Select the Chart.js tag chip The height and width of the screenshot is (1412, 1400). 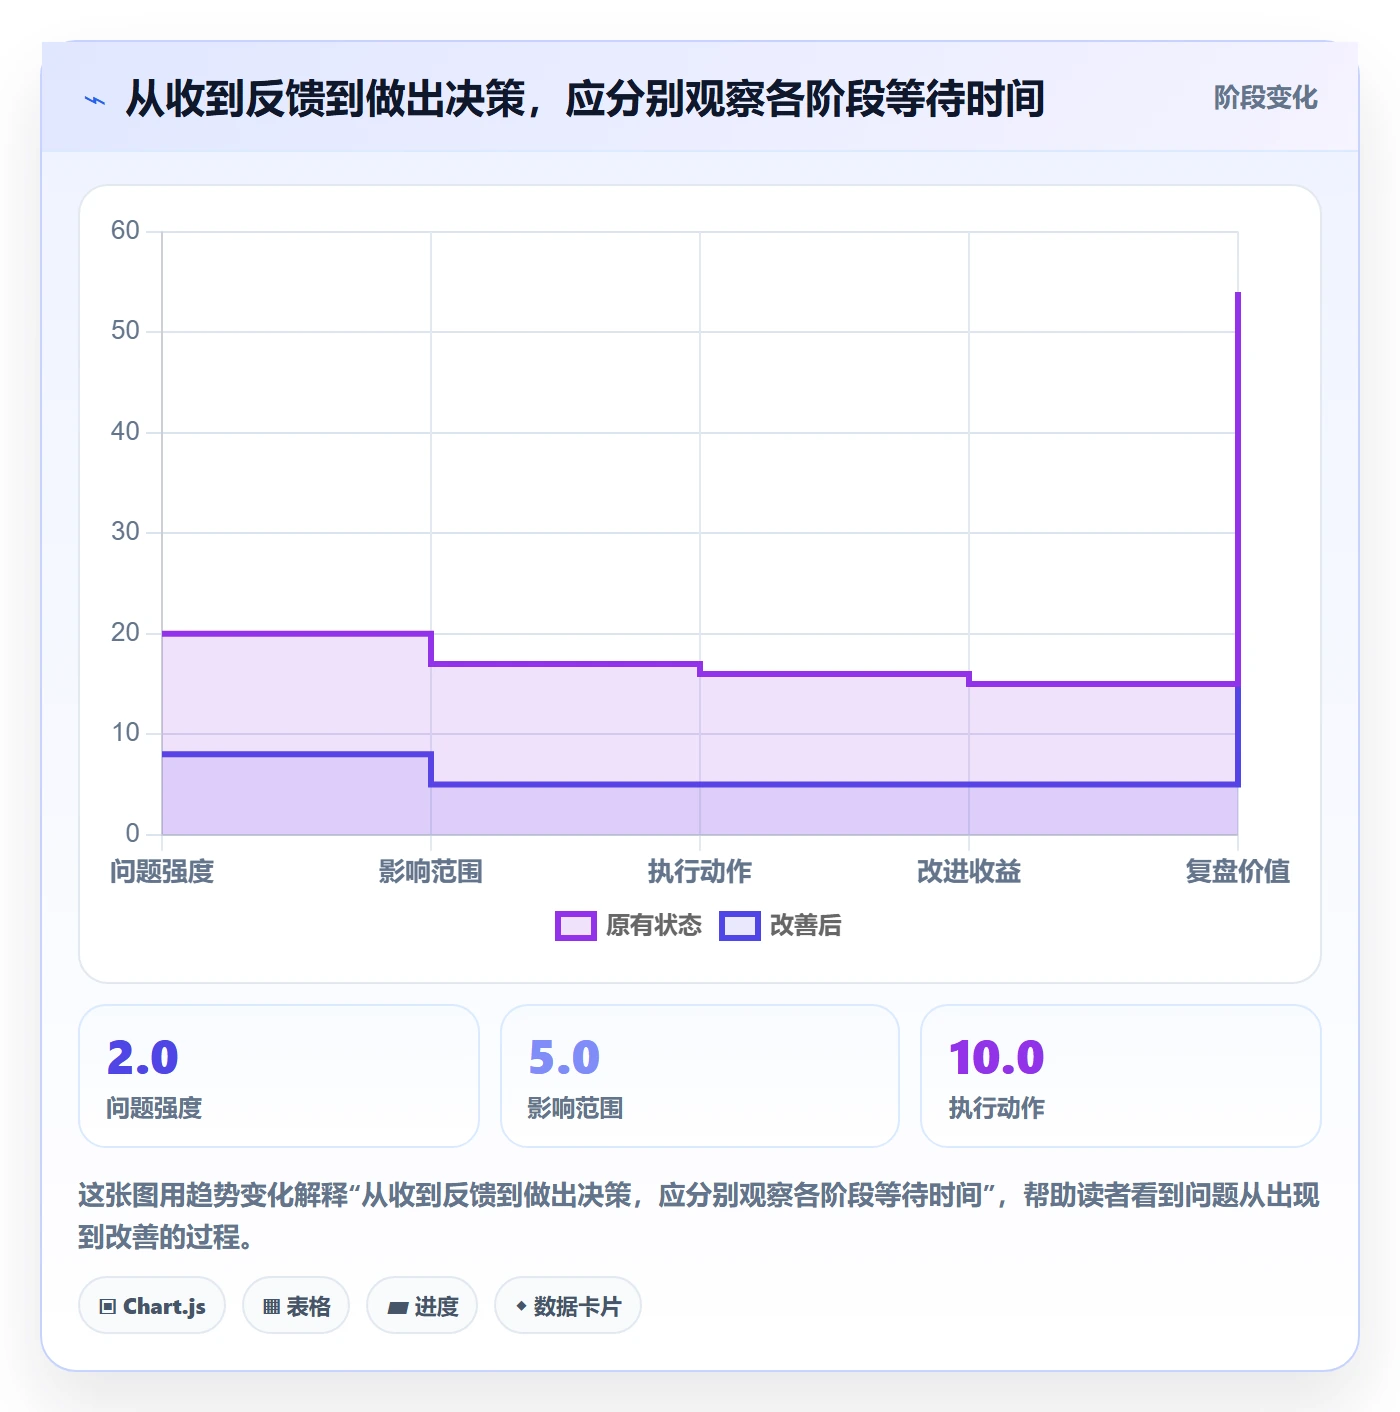[152, 1305]
